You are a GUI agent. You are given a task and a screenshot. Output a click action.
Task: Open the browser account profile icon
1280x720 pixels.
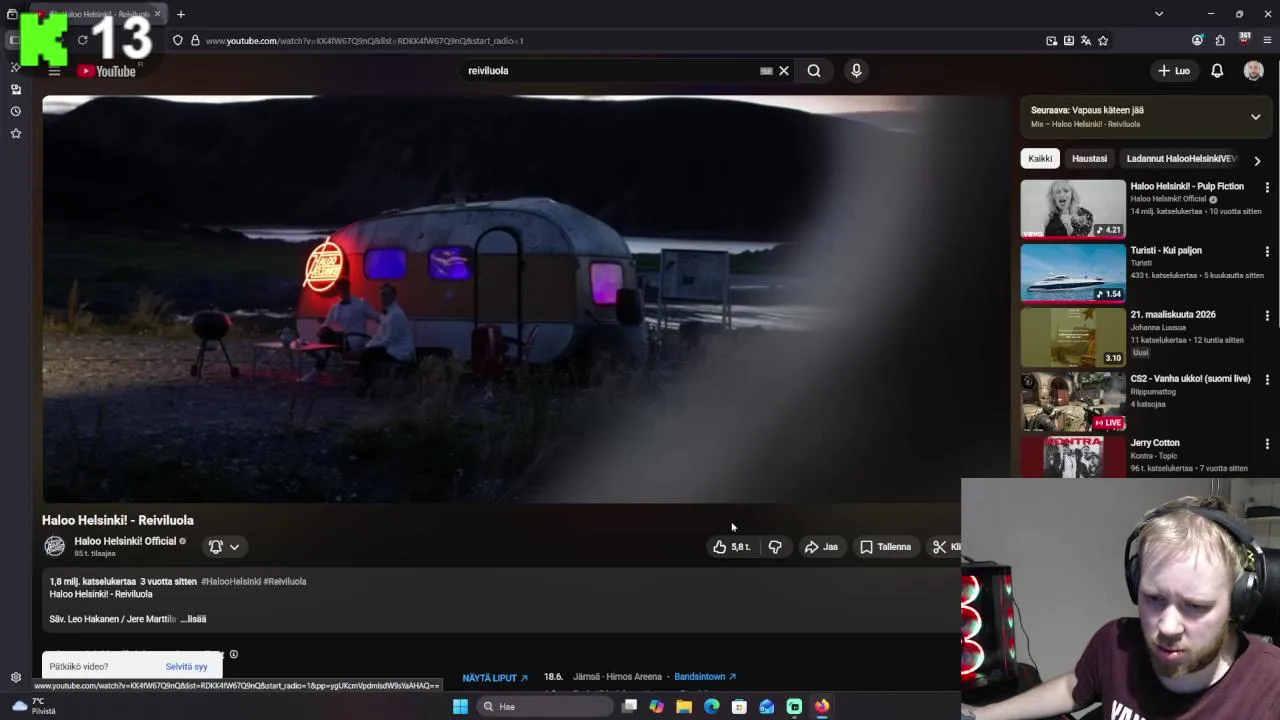[x=1197, y=41]
